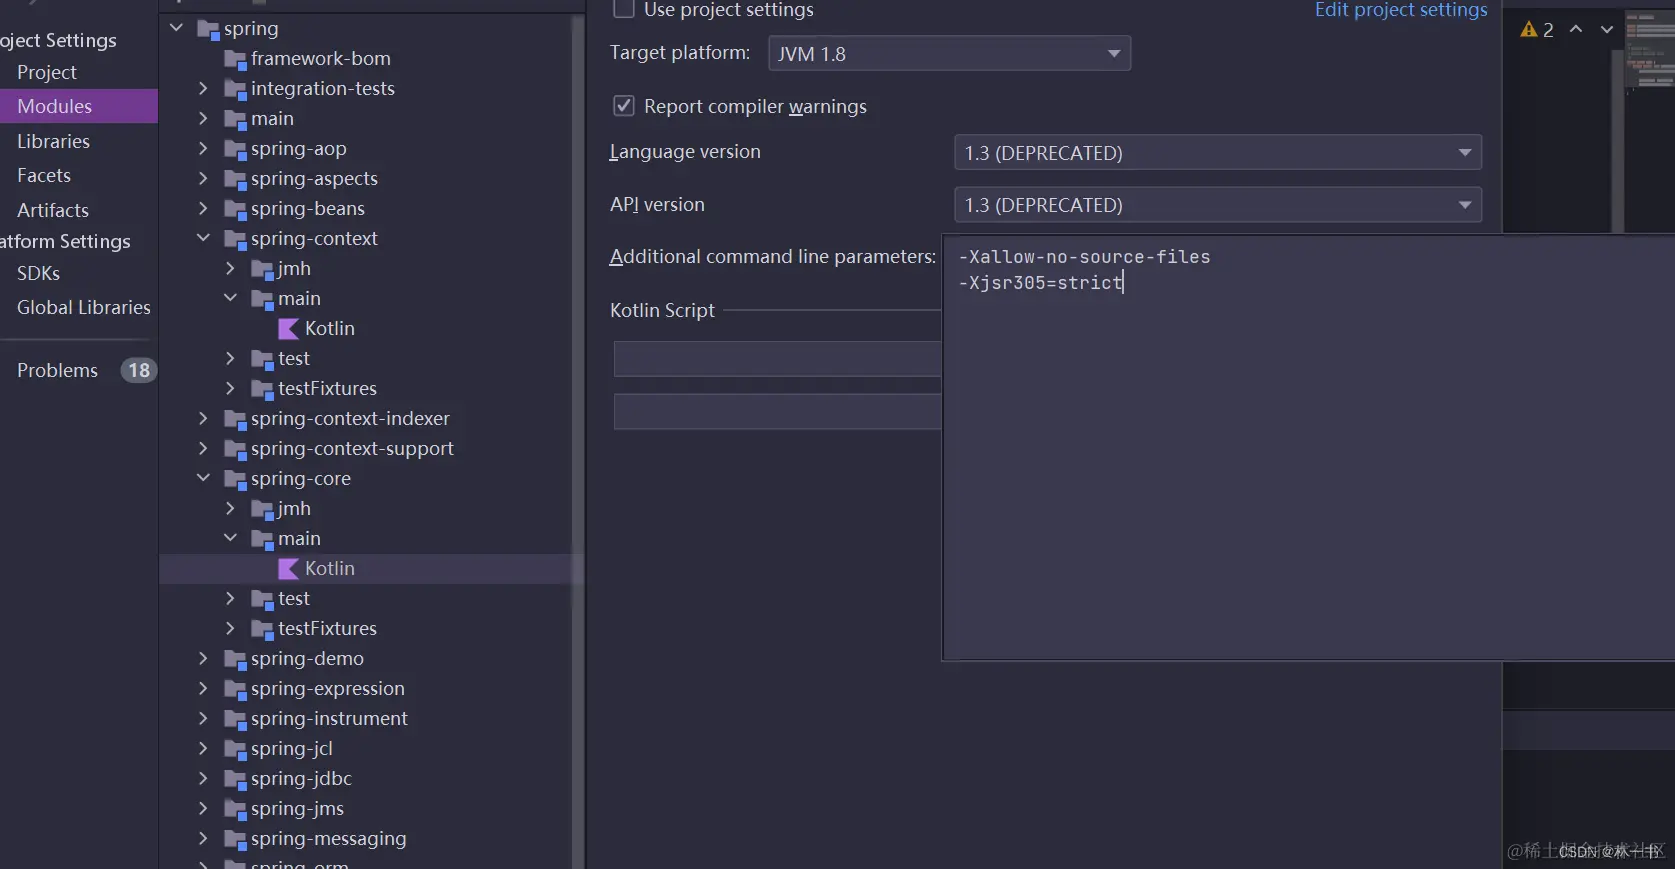Click the second Kotlin Script input field

pos(777,411)
